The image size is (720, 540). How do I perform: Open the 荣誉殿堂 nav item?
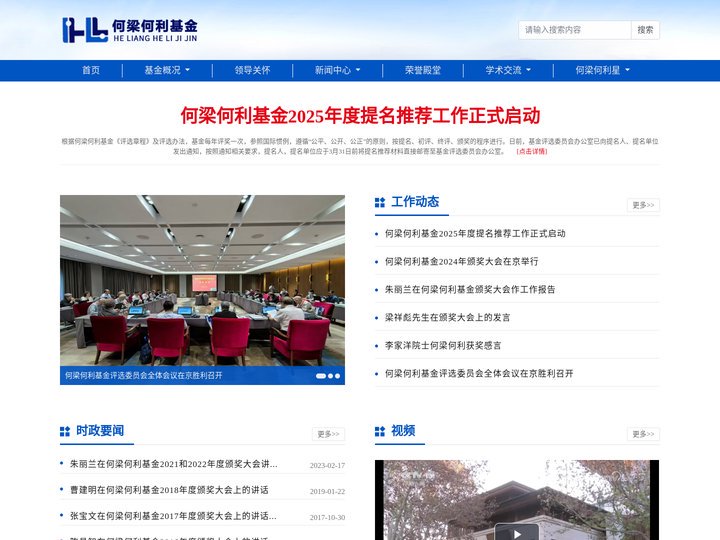(x=423, y=70)
